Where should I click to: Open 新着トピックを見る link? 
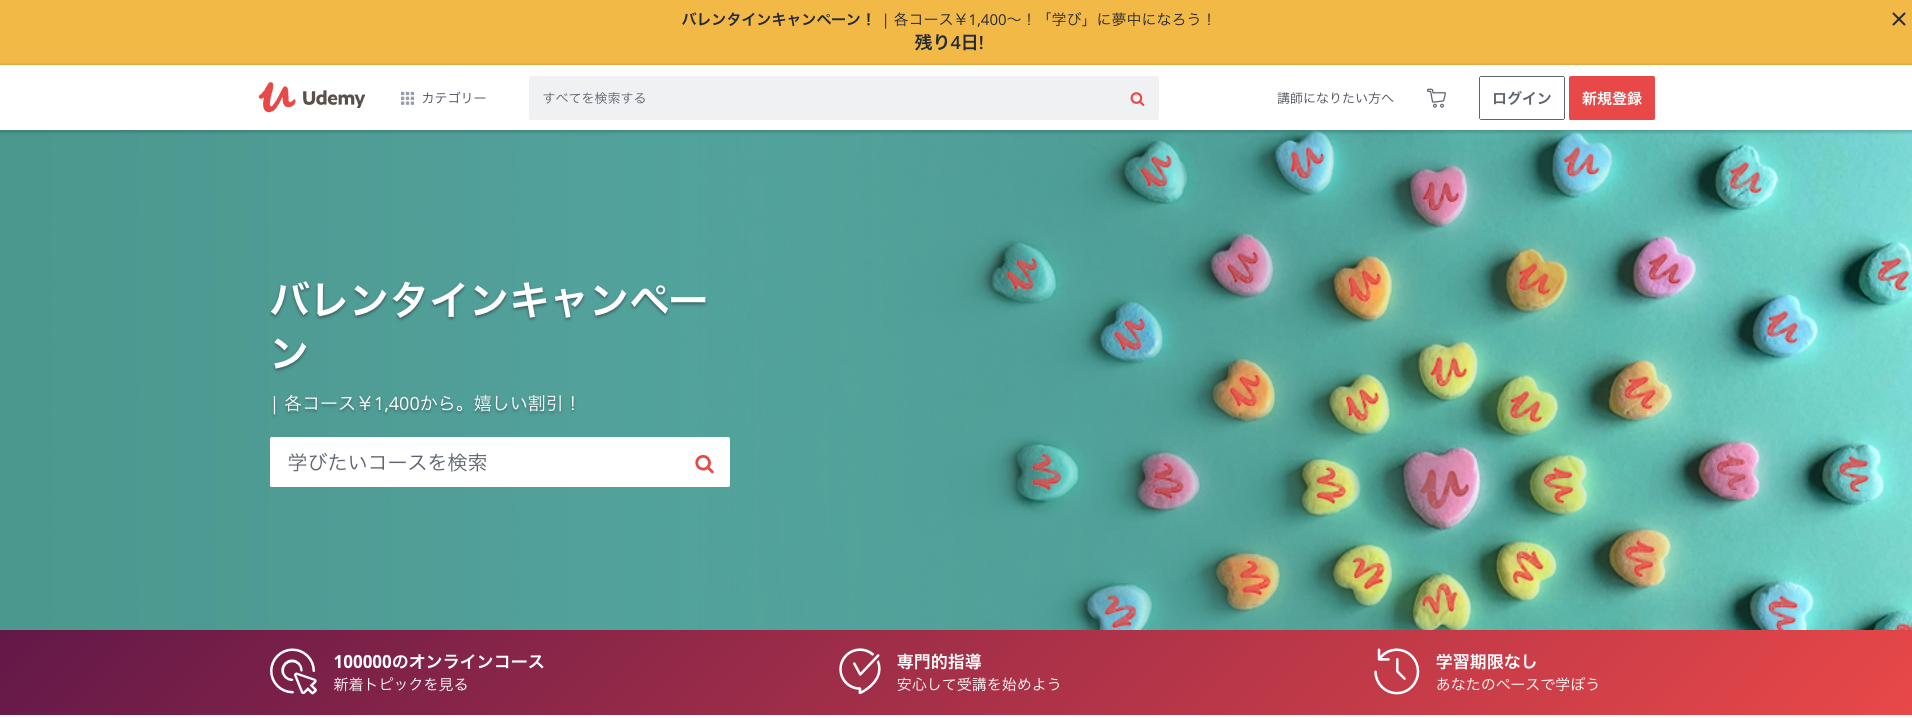[400, 685]
